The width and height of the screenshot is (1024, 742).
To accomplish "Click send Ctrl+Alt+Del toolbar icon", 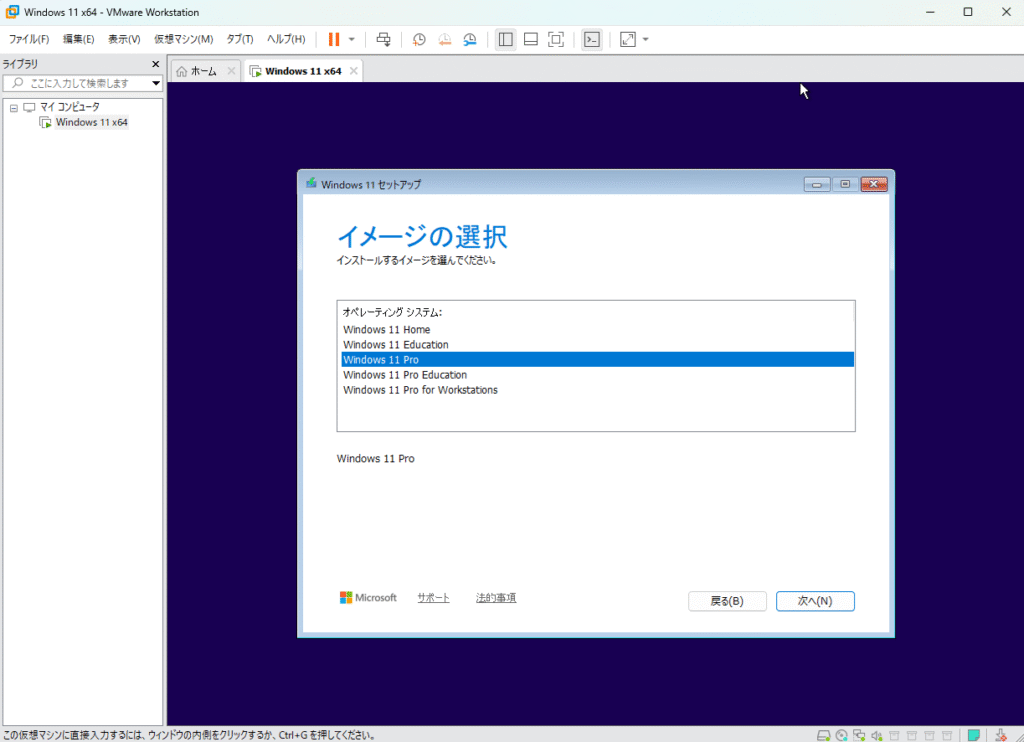I will (383, 39).
